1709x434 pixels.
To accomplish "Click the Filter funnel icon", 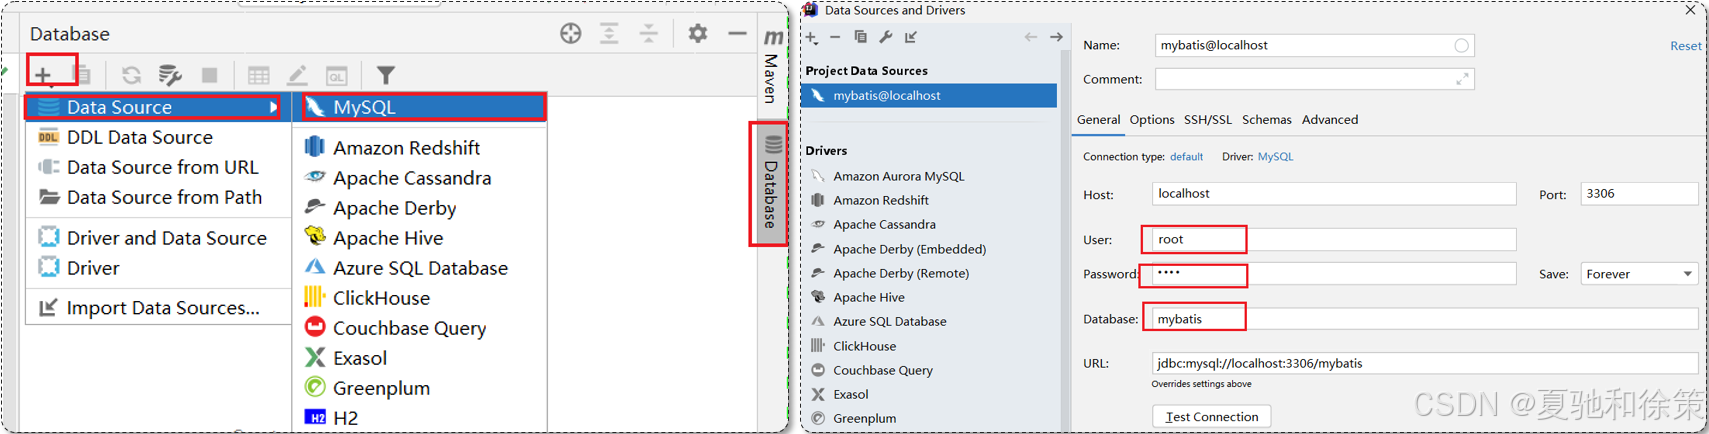I will point(386,75).
